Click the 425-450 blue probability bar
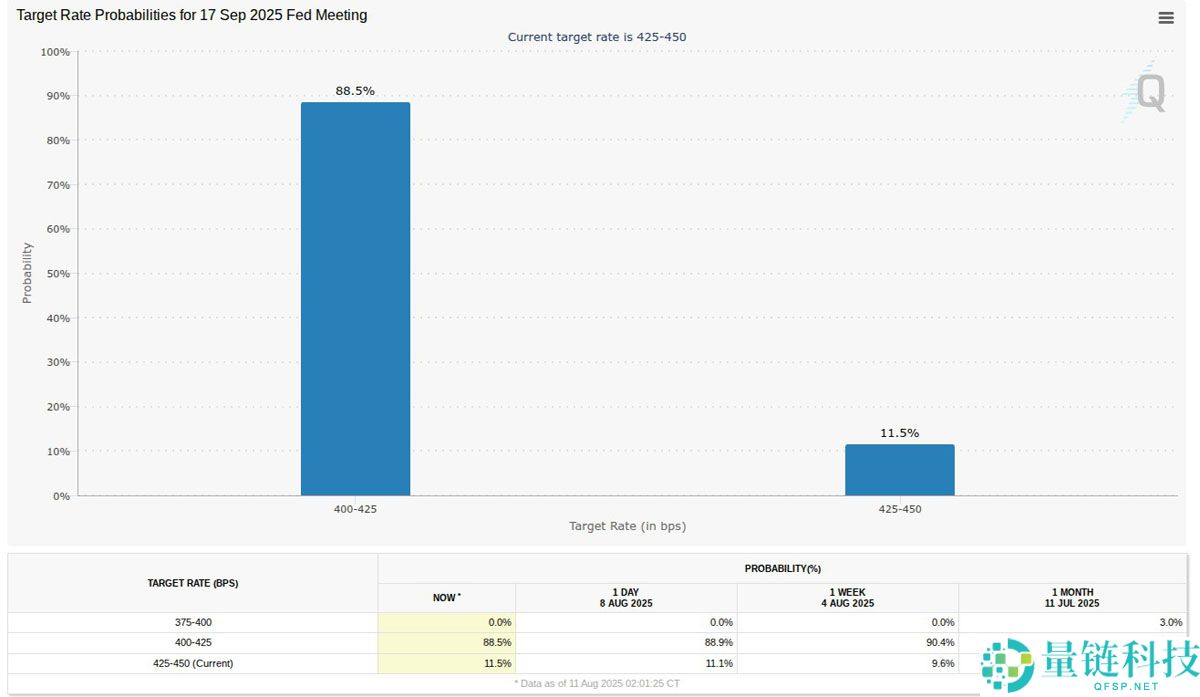The width and height of the screenshot is (1200, 697). 899,470
